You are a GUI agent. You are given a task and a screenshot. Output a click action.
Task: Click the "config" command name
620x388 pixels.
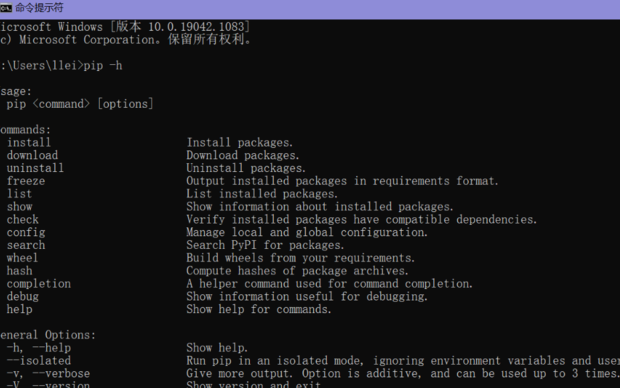(x=26, y=233)
